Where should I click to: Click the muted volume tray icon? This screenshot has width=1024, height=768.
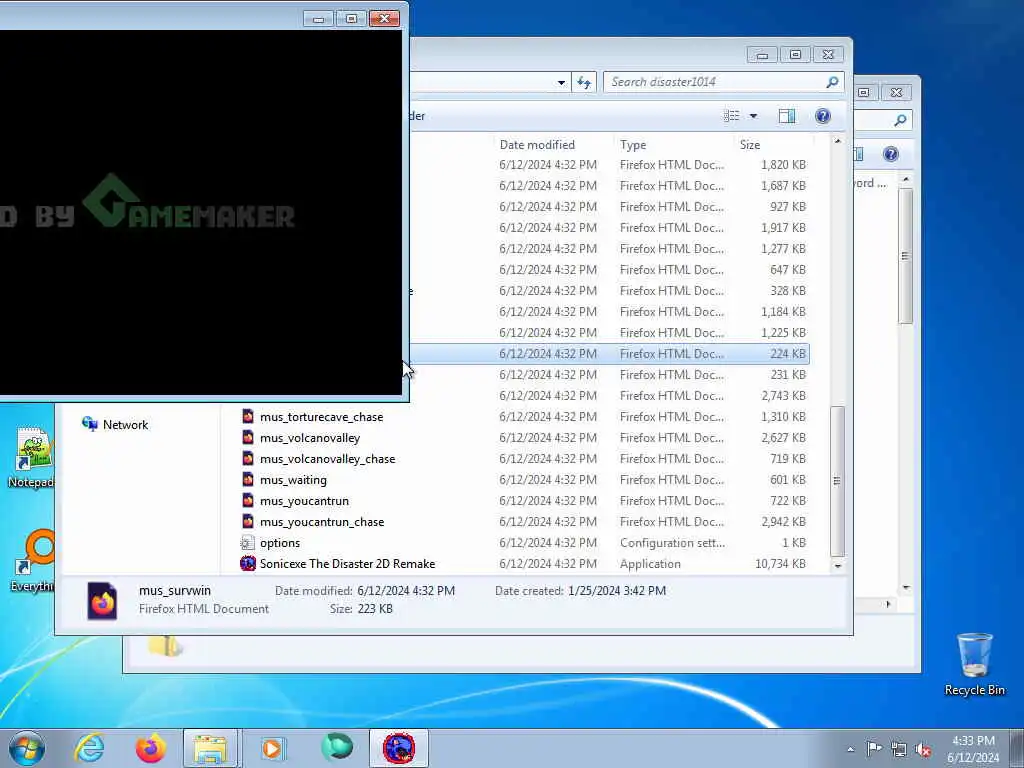923,749
